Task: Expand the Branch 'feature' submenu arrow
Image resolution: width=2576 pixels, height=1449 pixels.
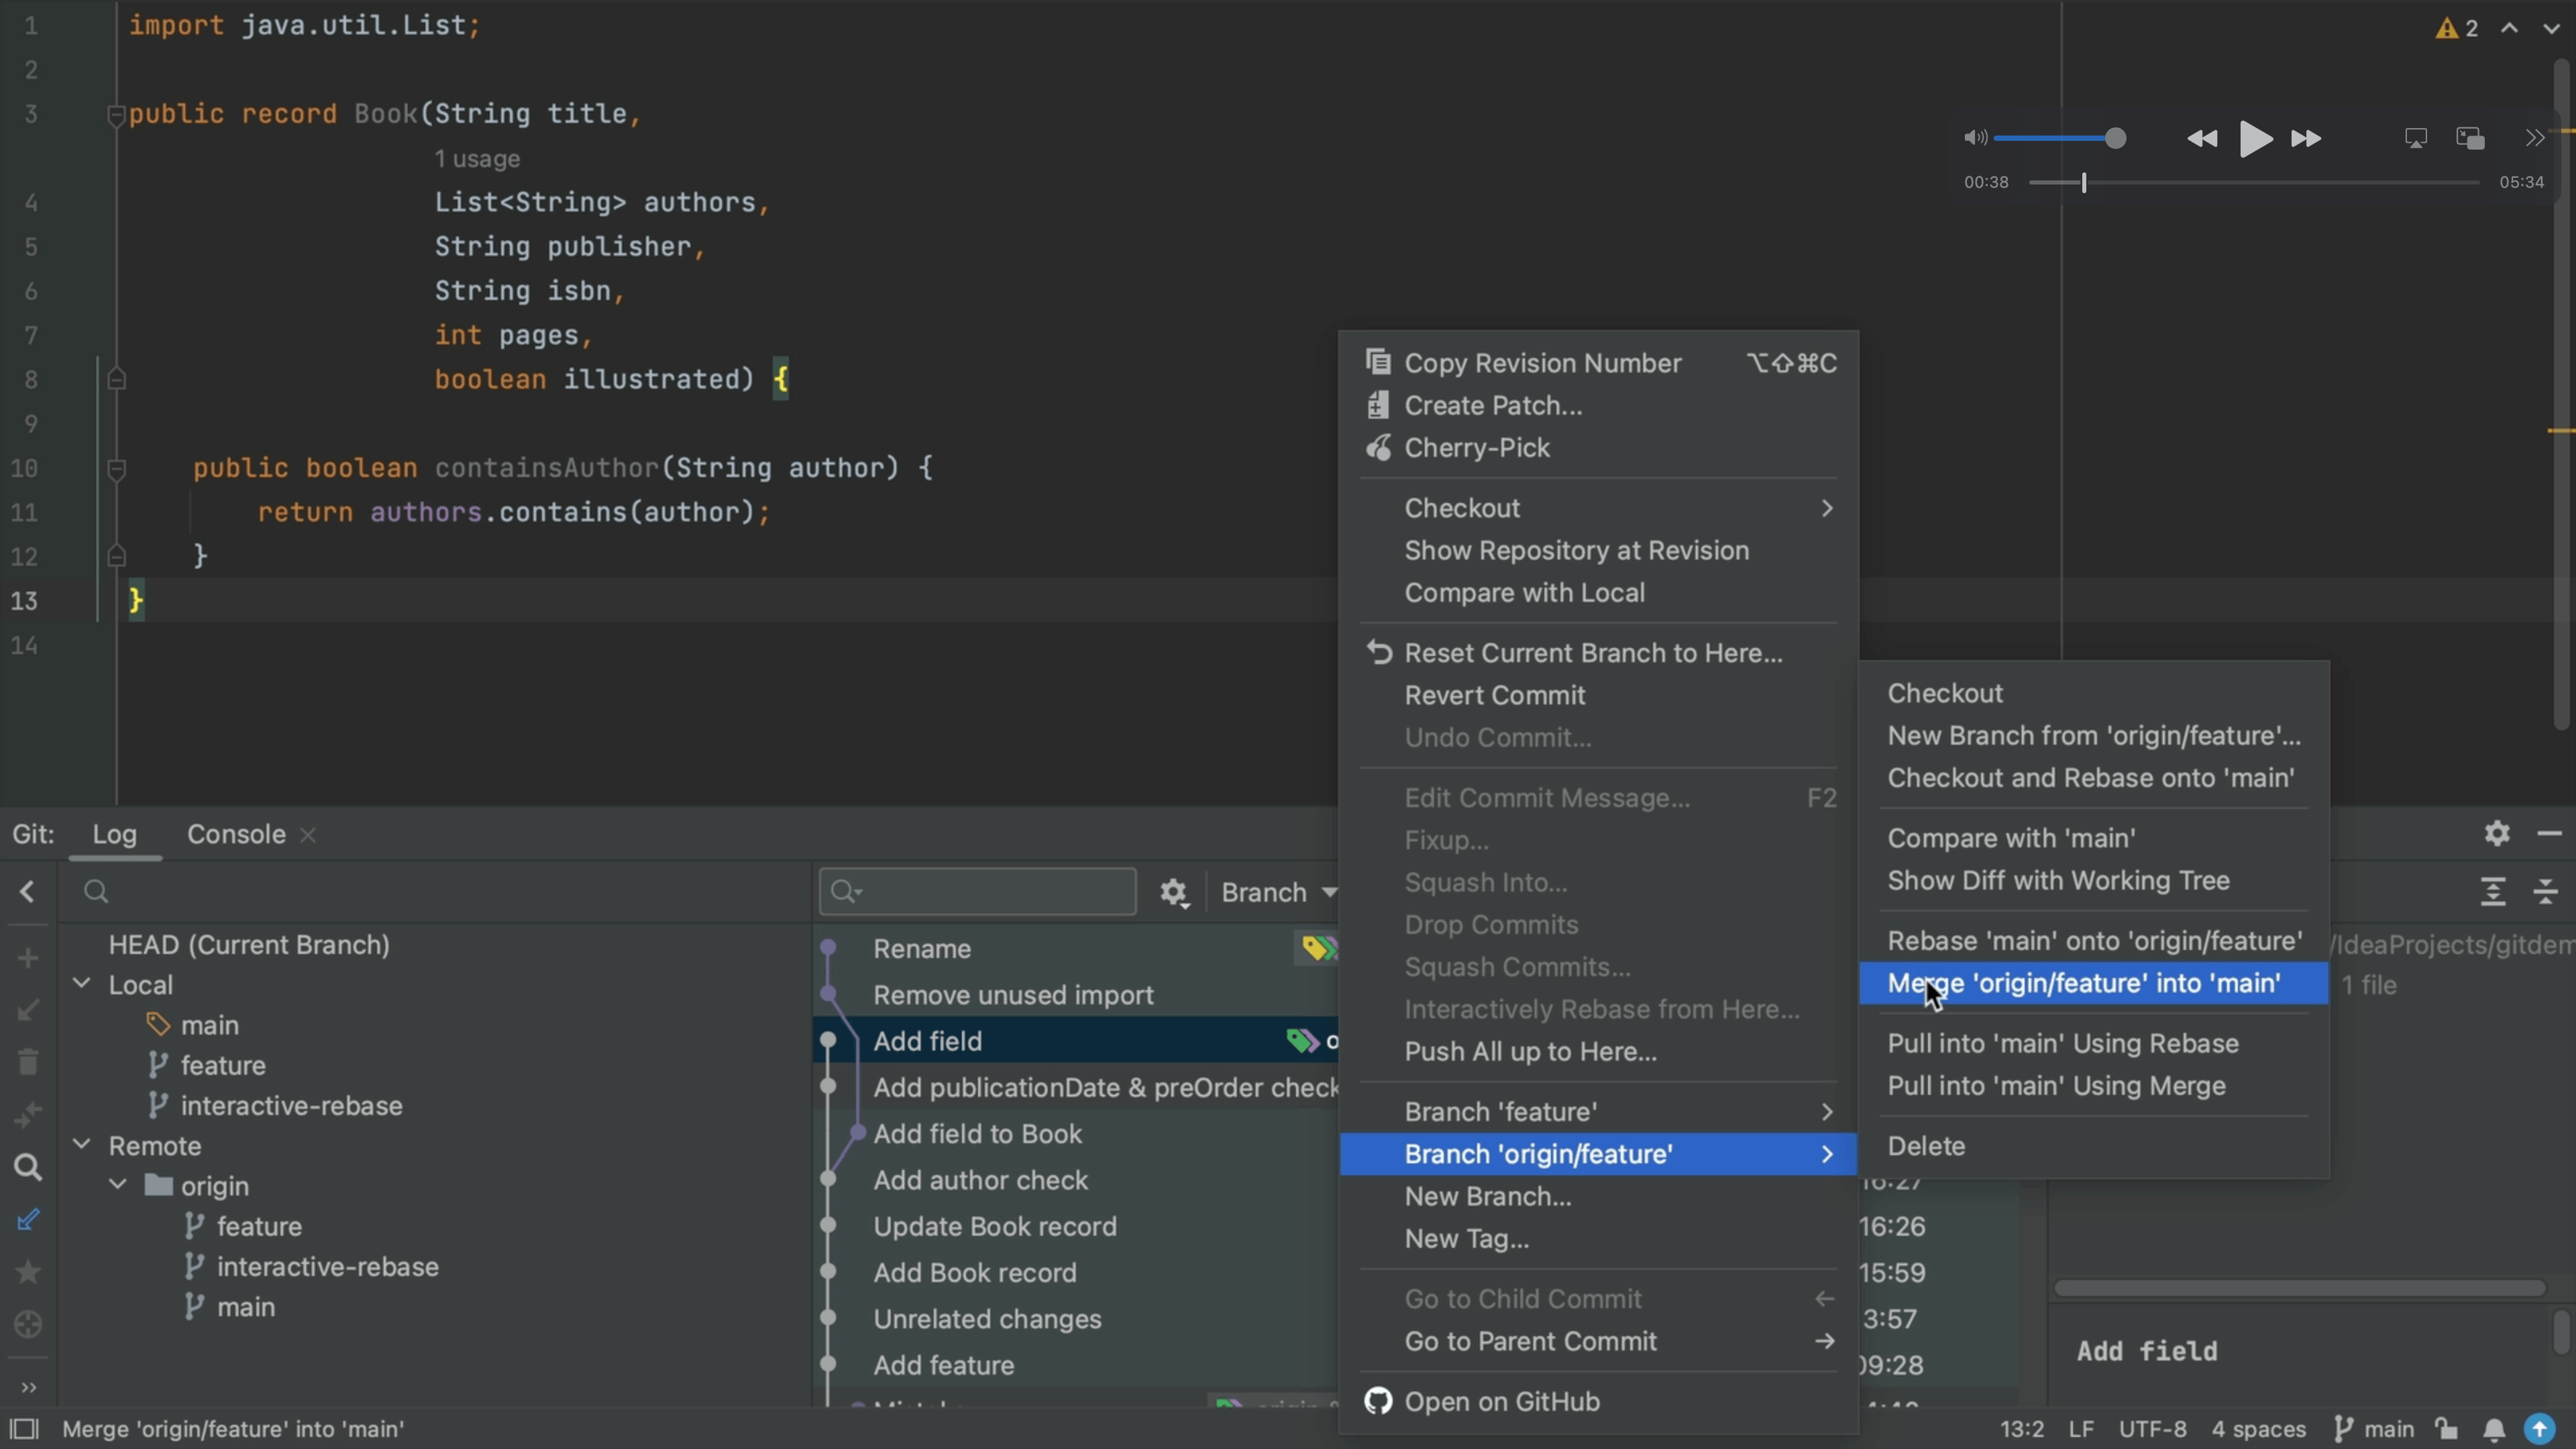Action: [x=1827, y=1111]
